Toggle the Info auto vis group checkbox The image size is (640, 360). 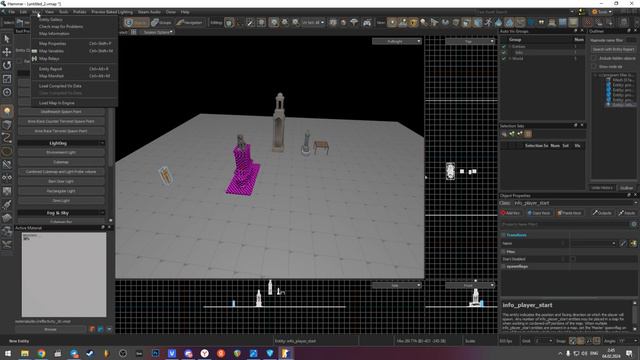point(504,53)
